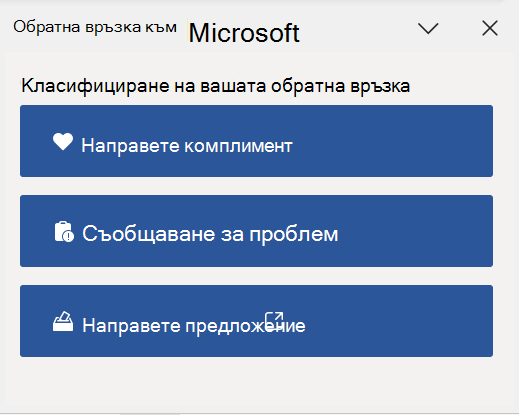The image size is (519, 415).
Task: Click the Microsoft title text
Action: [244, 33]
